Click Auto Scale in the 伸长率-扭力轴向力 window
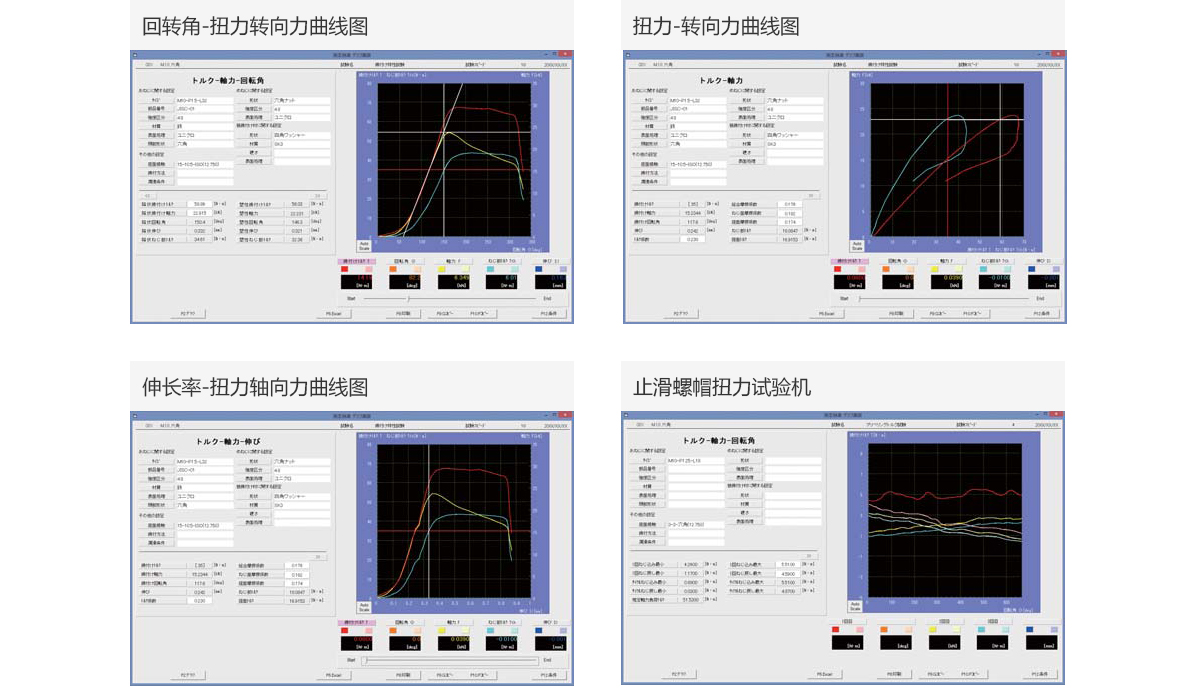Viewport: 1199px width, 693px height. coord(364,607)
